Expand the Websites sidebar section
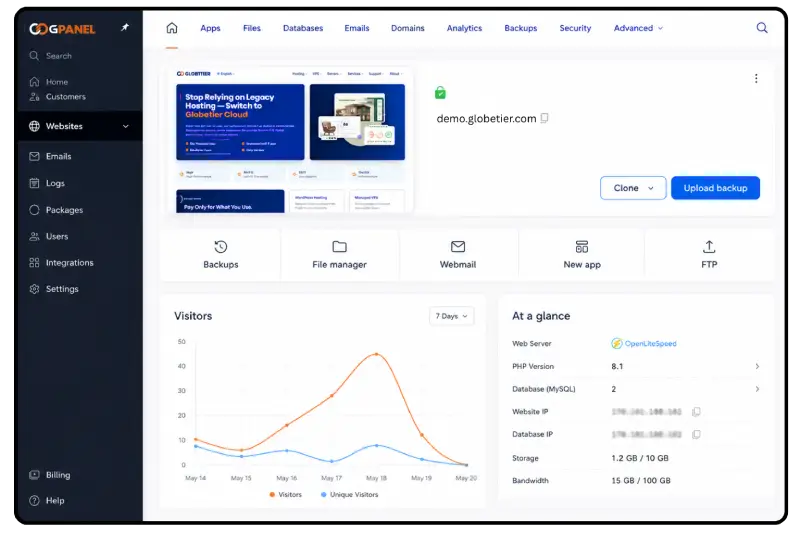Viewport: 800px width, 533px height. tap(80, 126)
